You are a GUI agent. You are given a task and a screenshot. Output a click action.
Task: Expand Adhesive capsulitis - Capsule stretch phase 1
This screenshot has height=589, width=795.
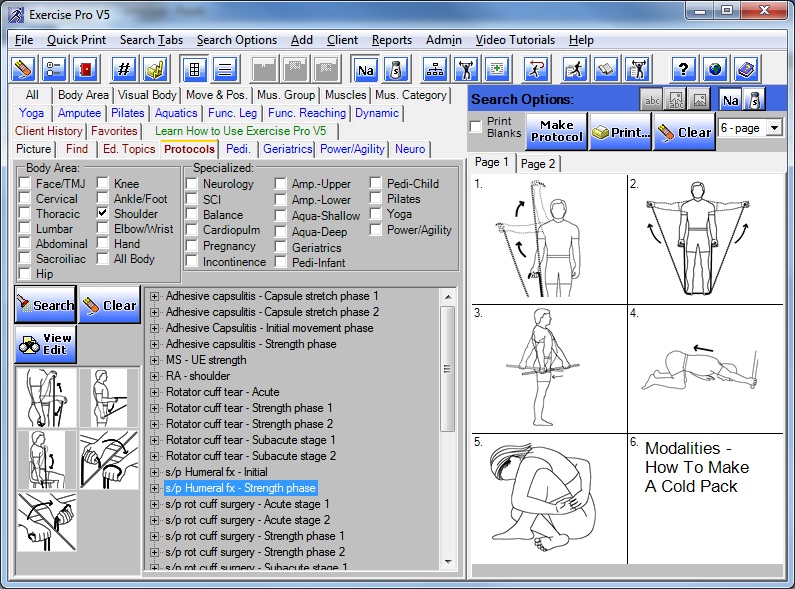pyautogui.click(x=154, y=296)
